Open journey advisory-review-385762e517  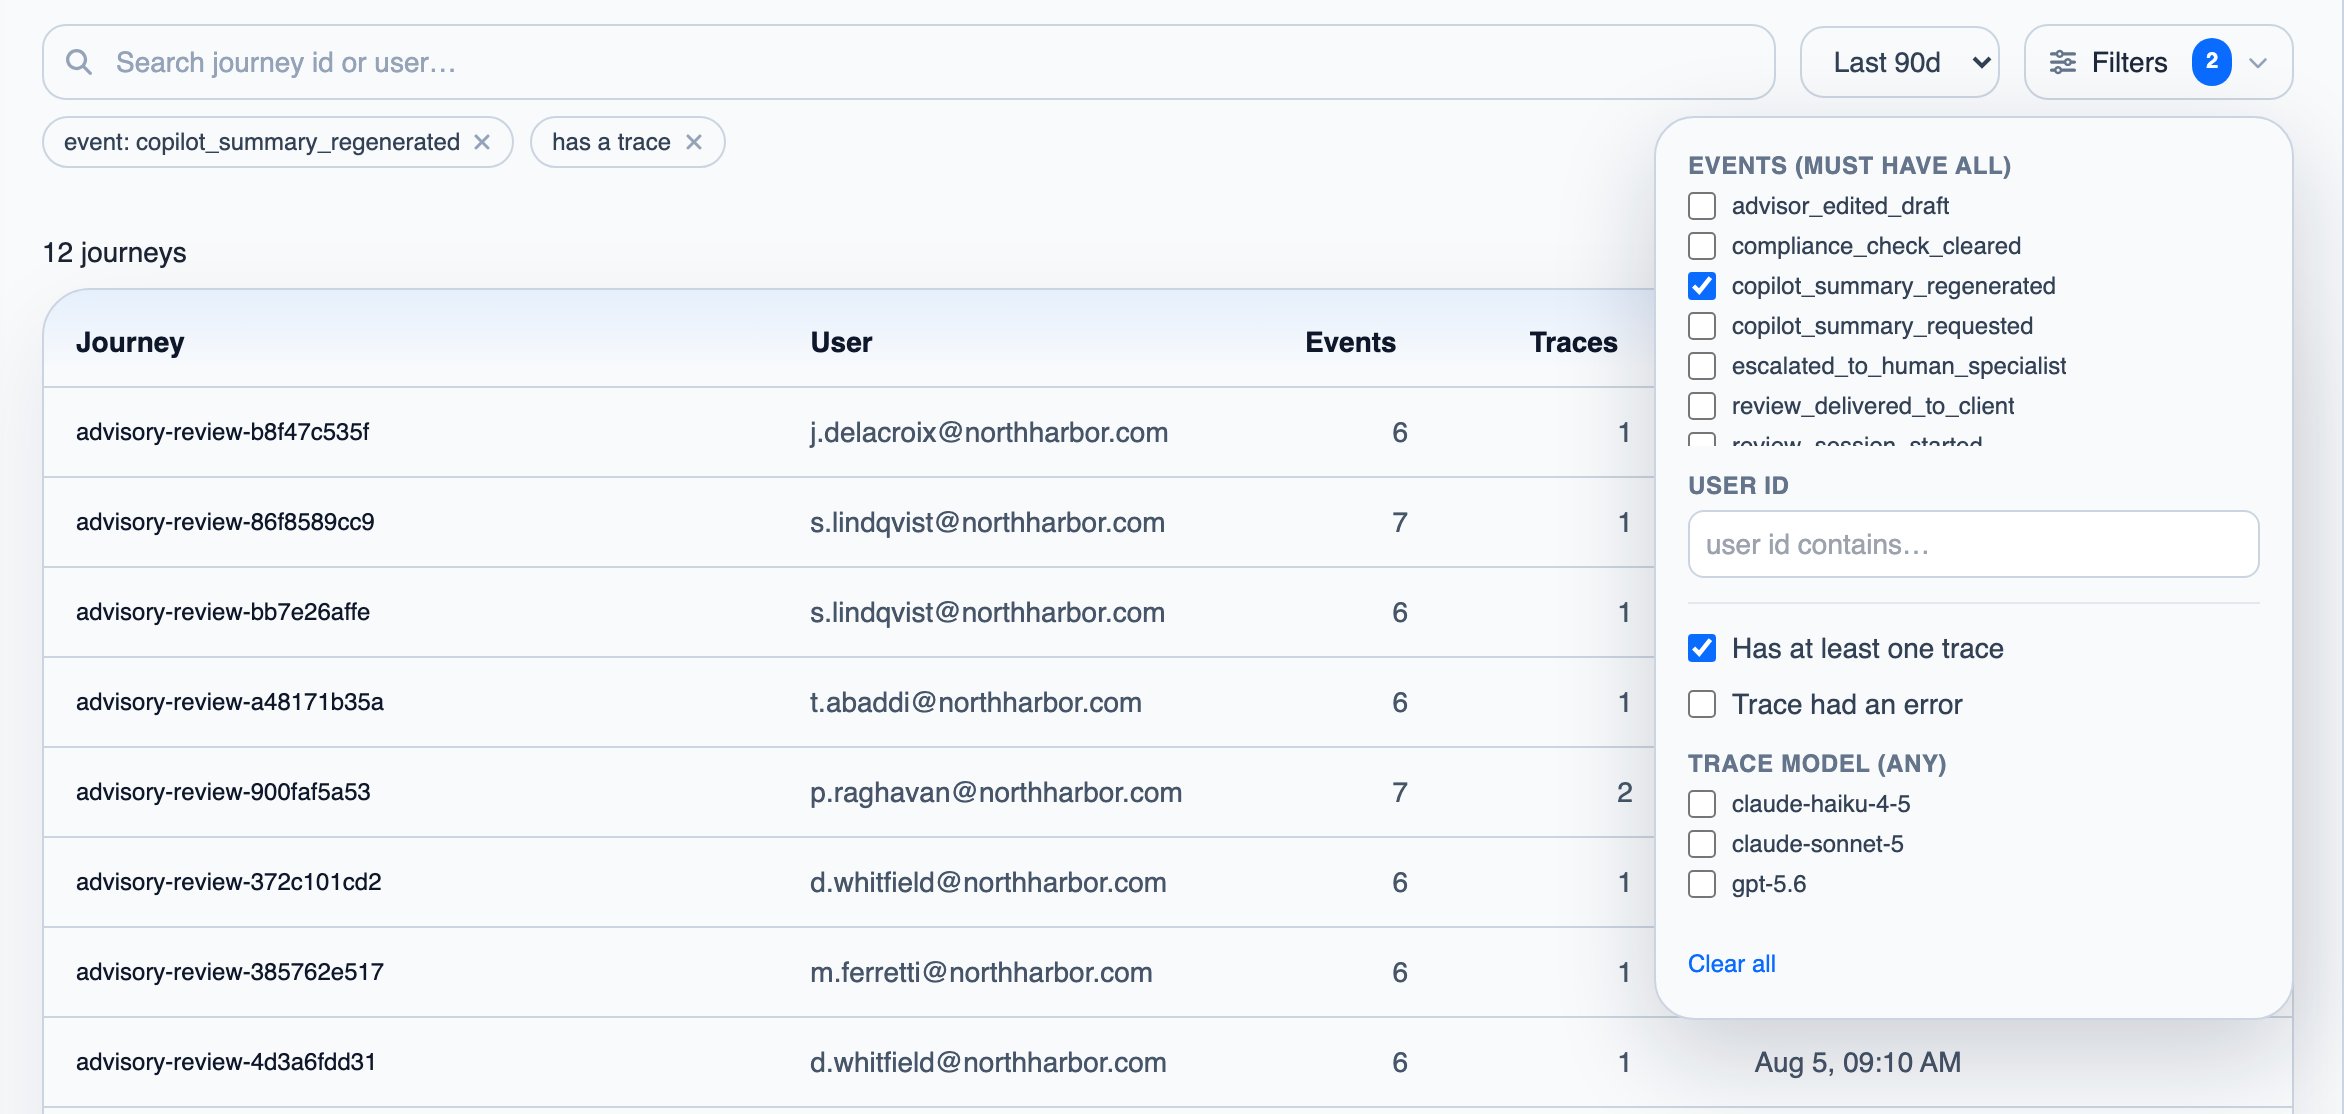coord(230,972)
